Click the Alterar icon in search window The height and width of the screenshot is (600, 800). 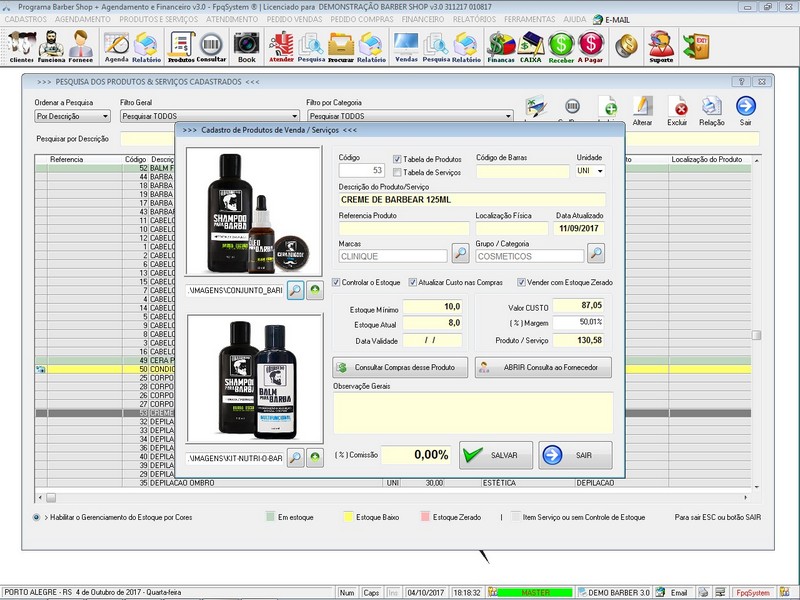tap(642, 111)
